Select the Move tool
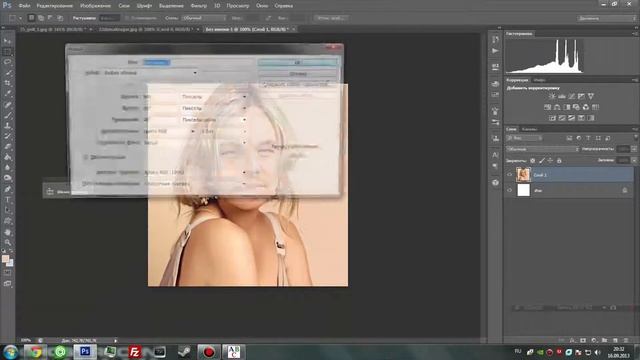 (7, 41)
